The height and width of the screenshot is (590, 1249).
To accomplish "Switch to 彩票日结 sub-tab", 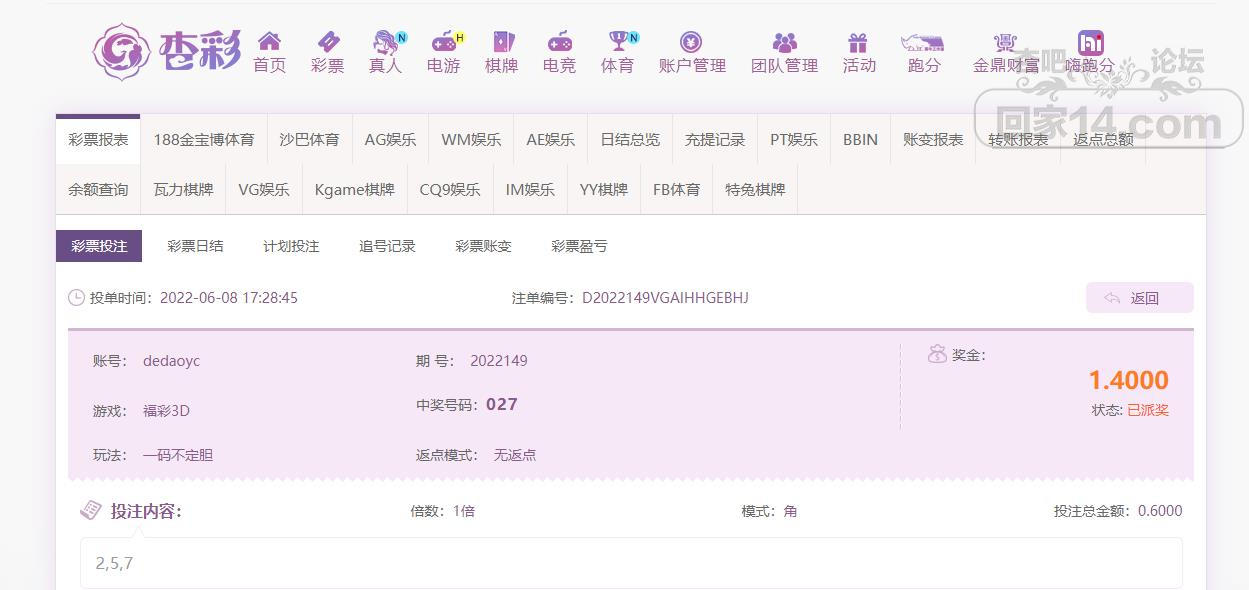I will click(195, 246).
